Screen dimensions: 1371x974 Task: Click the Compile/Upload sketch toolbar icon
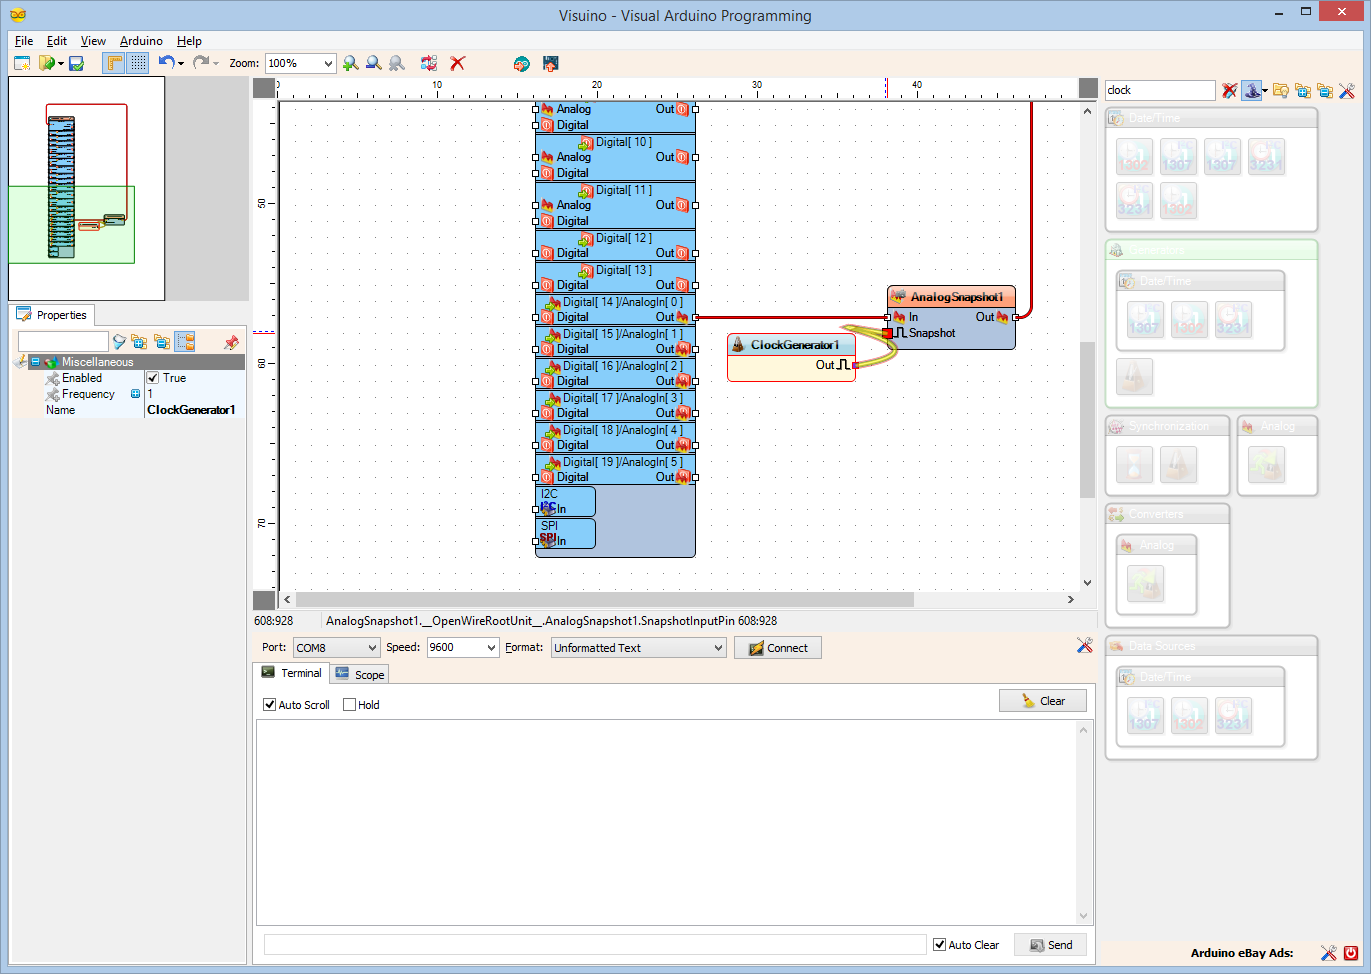(x=549, y=63)
